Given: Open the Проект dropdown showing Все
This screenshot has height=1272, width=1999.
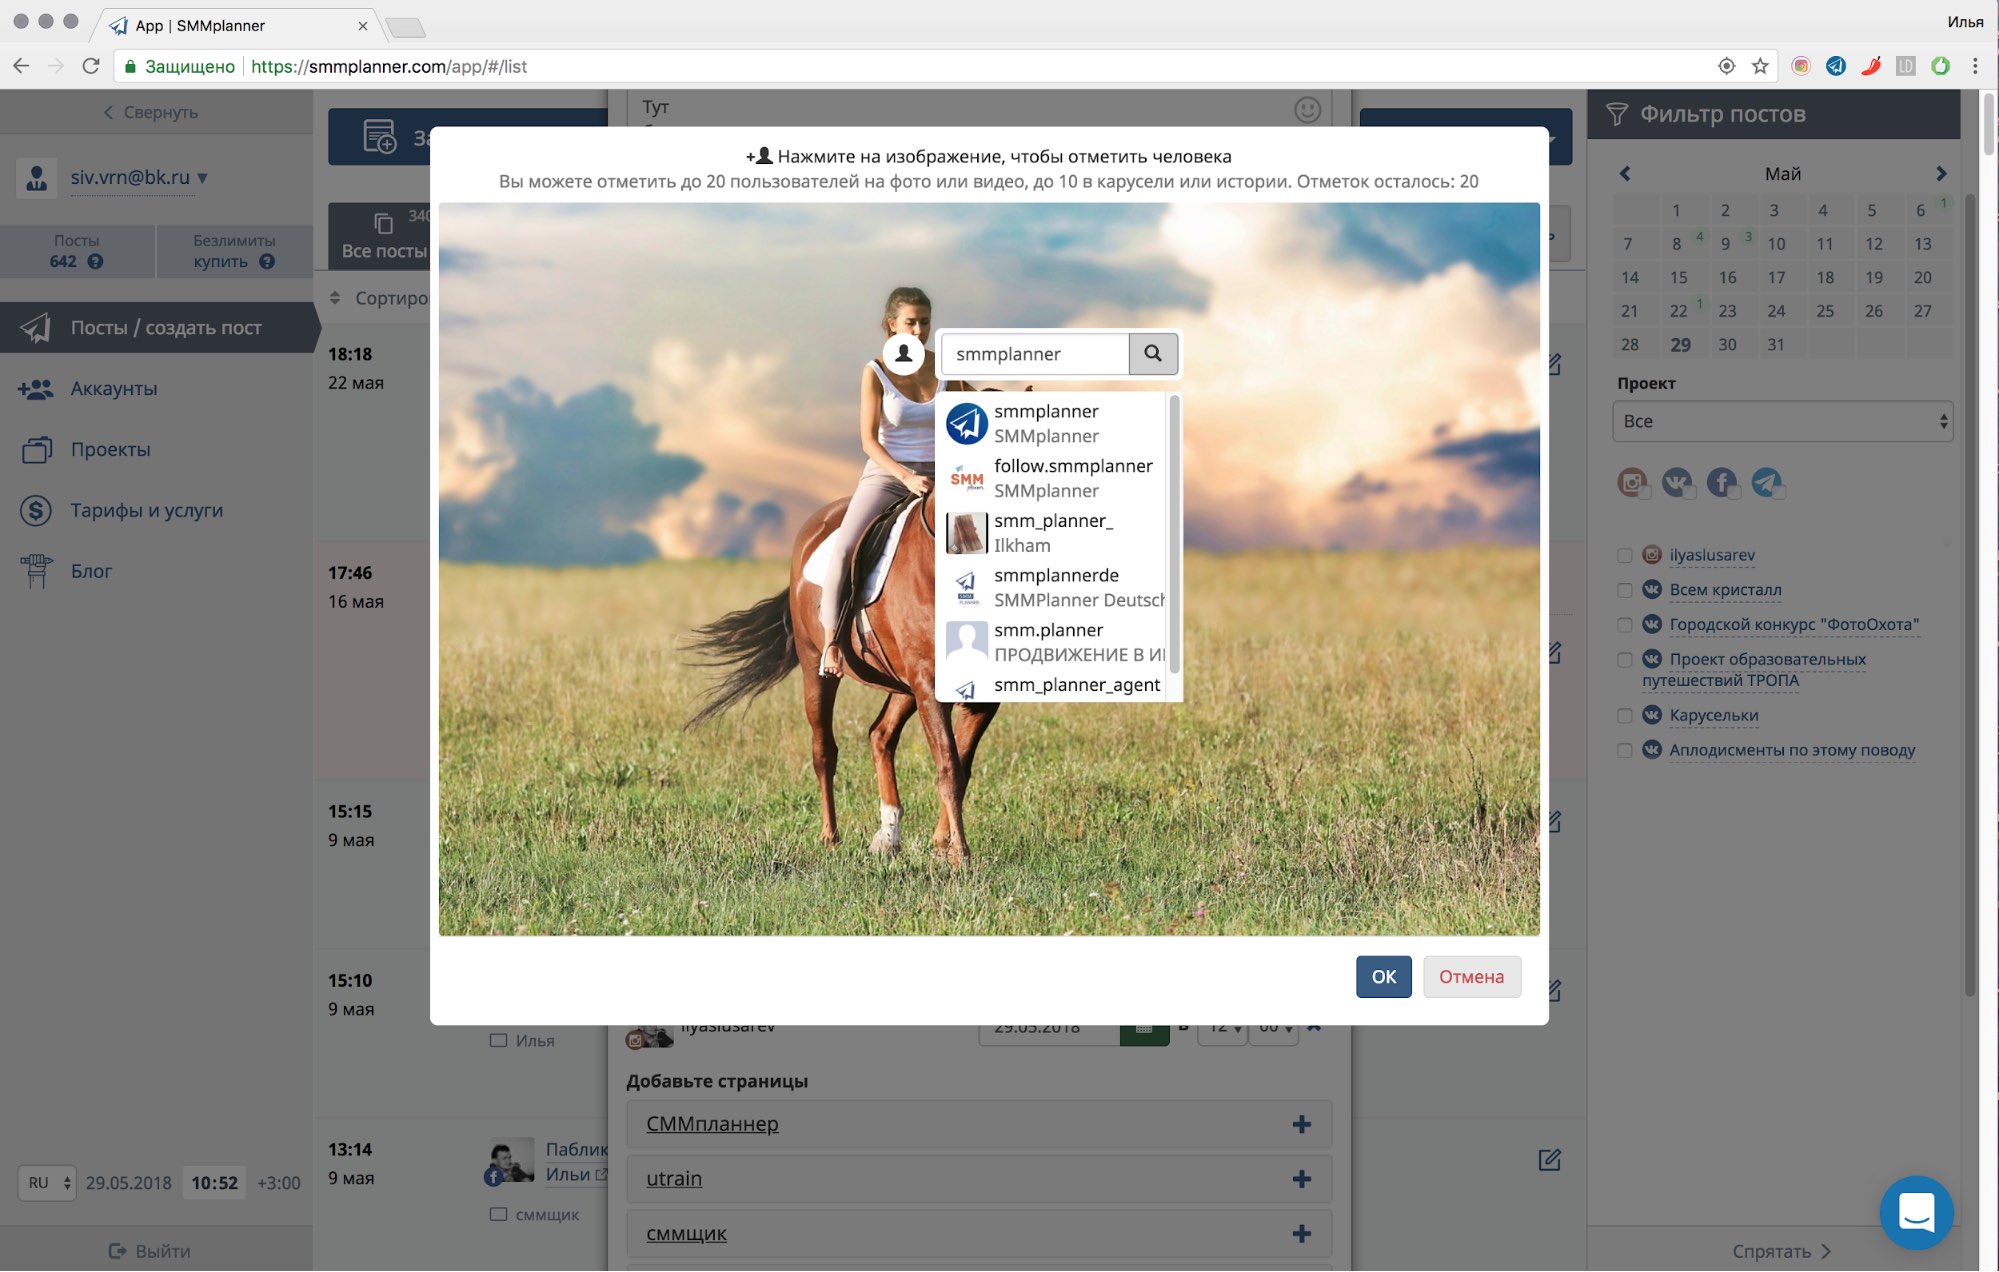Looking at the screenshot, I should tap(1782, 421).
